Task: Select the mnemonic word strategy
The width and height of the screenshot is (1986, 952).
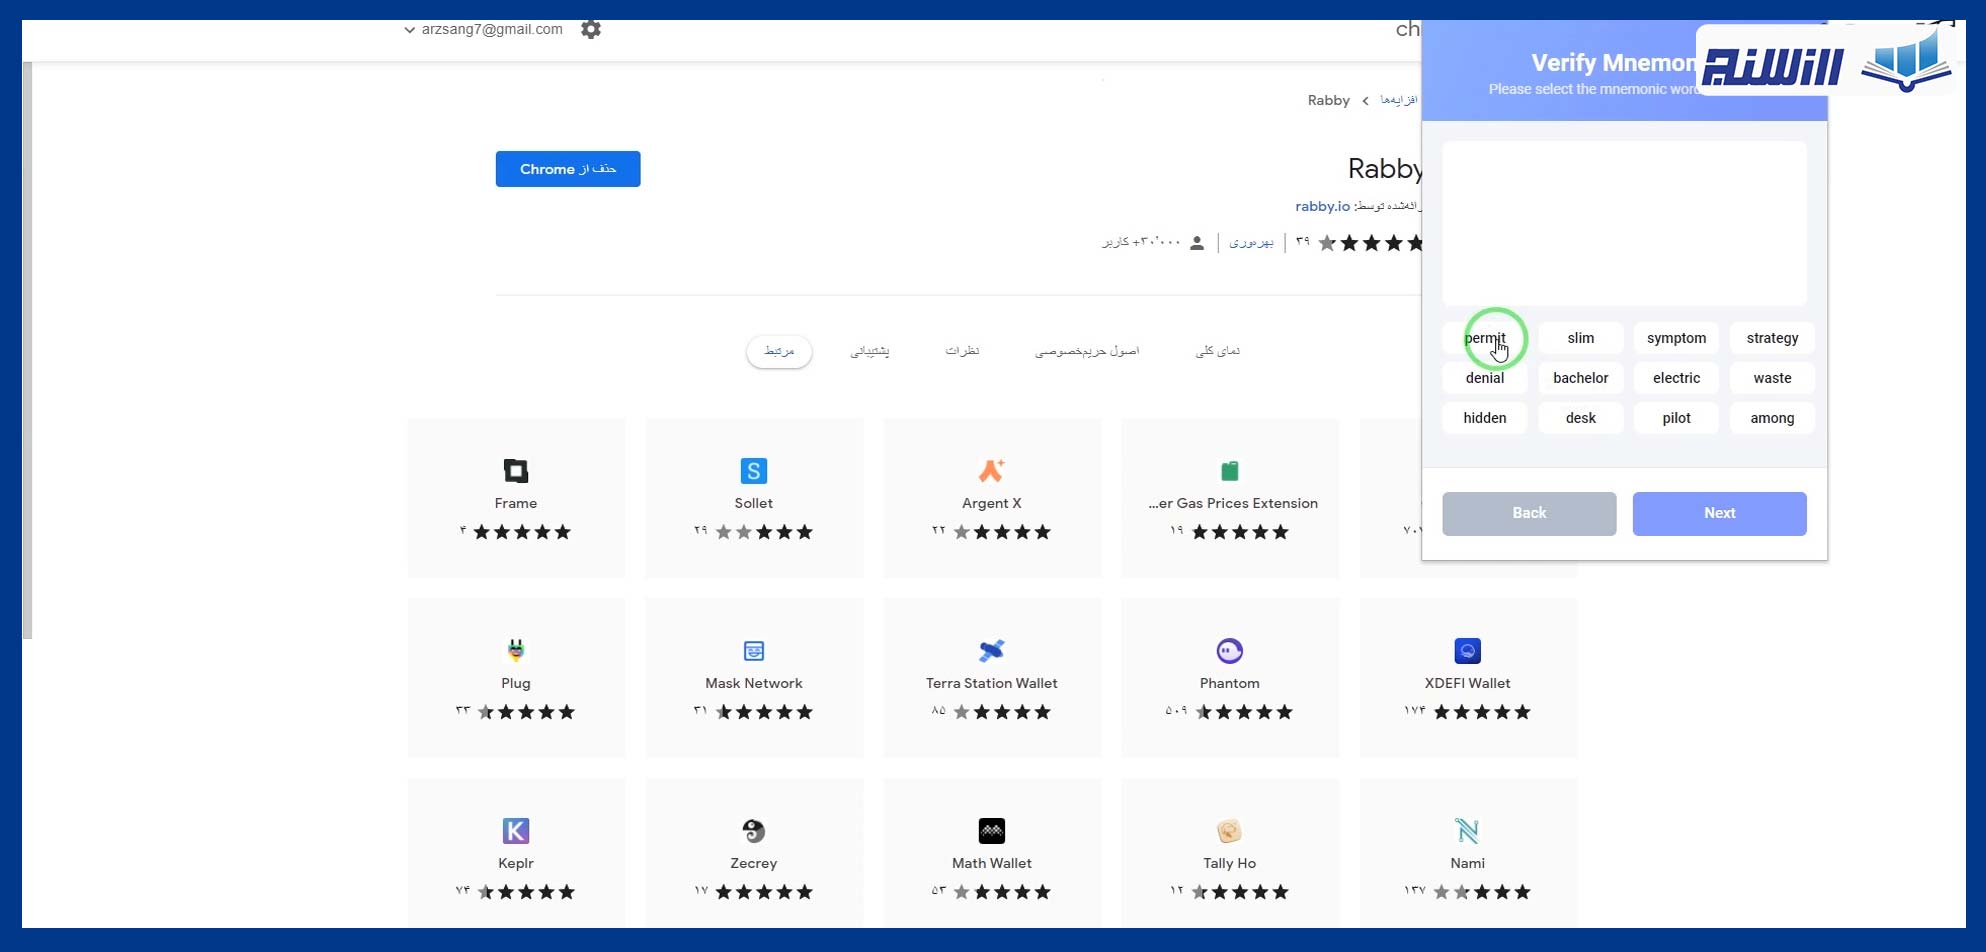Action: (1773, 338)
